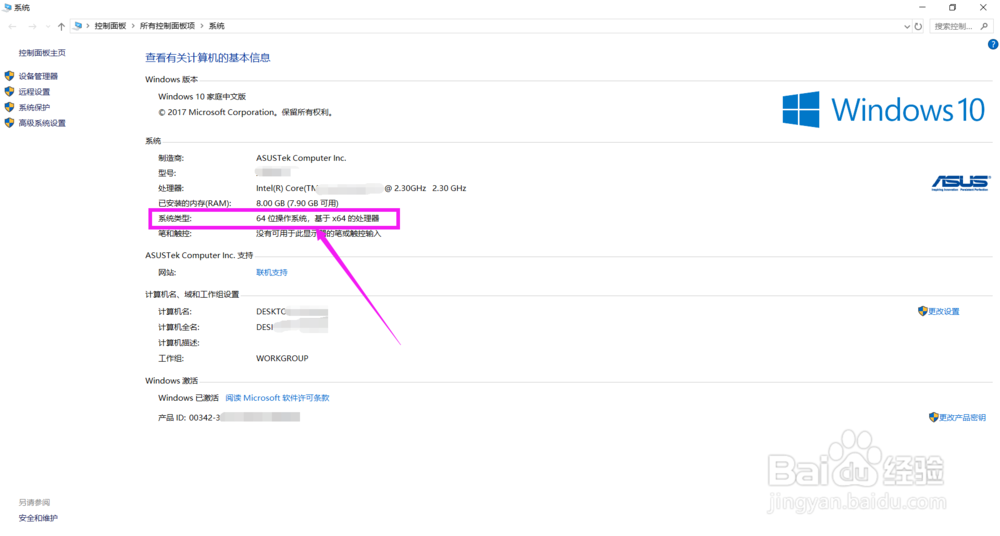Viewport: 1000px width, 536px height.
Task: Close the system window
Action: coord(983,8)
